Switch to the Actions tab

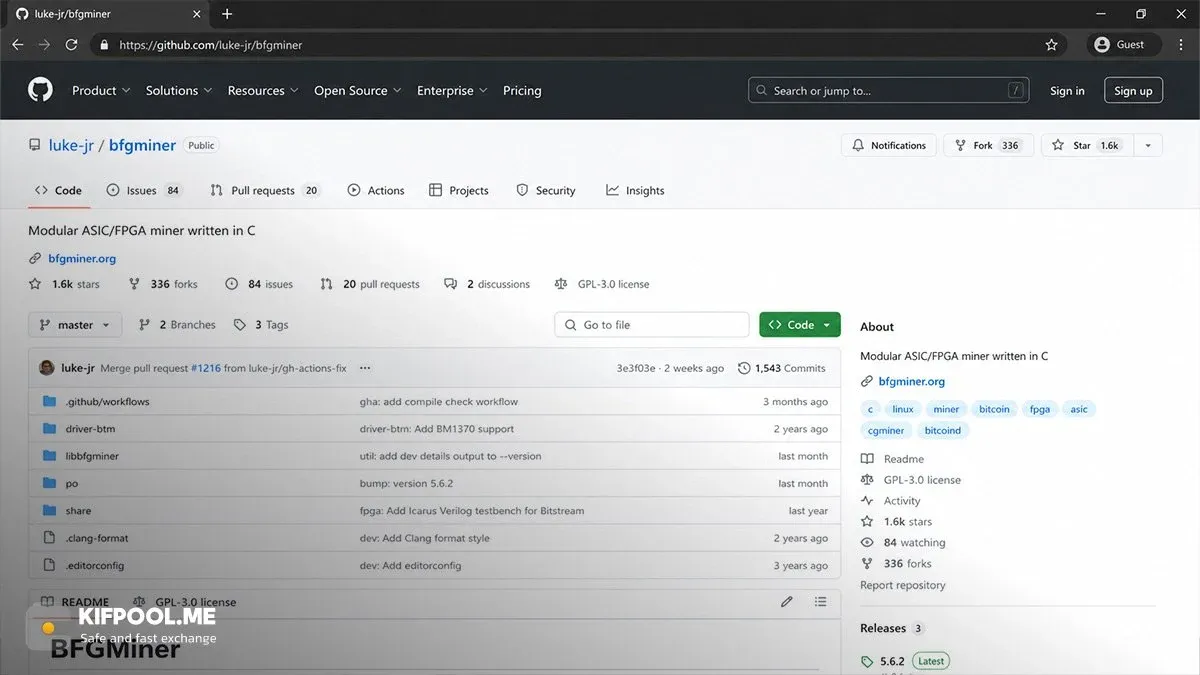(376, 190)
